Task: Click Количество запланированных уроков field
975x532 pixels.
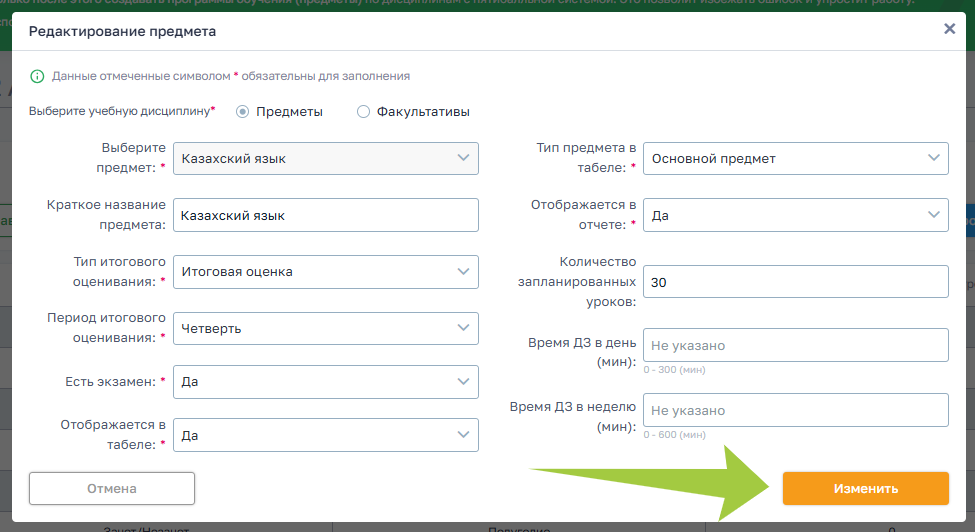Action: [795, 282]
